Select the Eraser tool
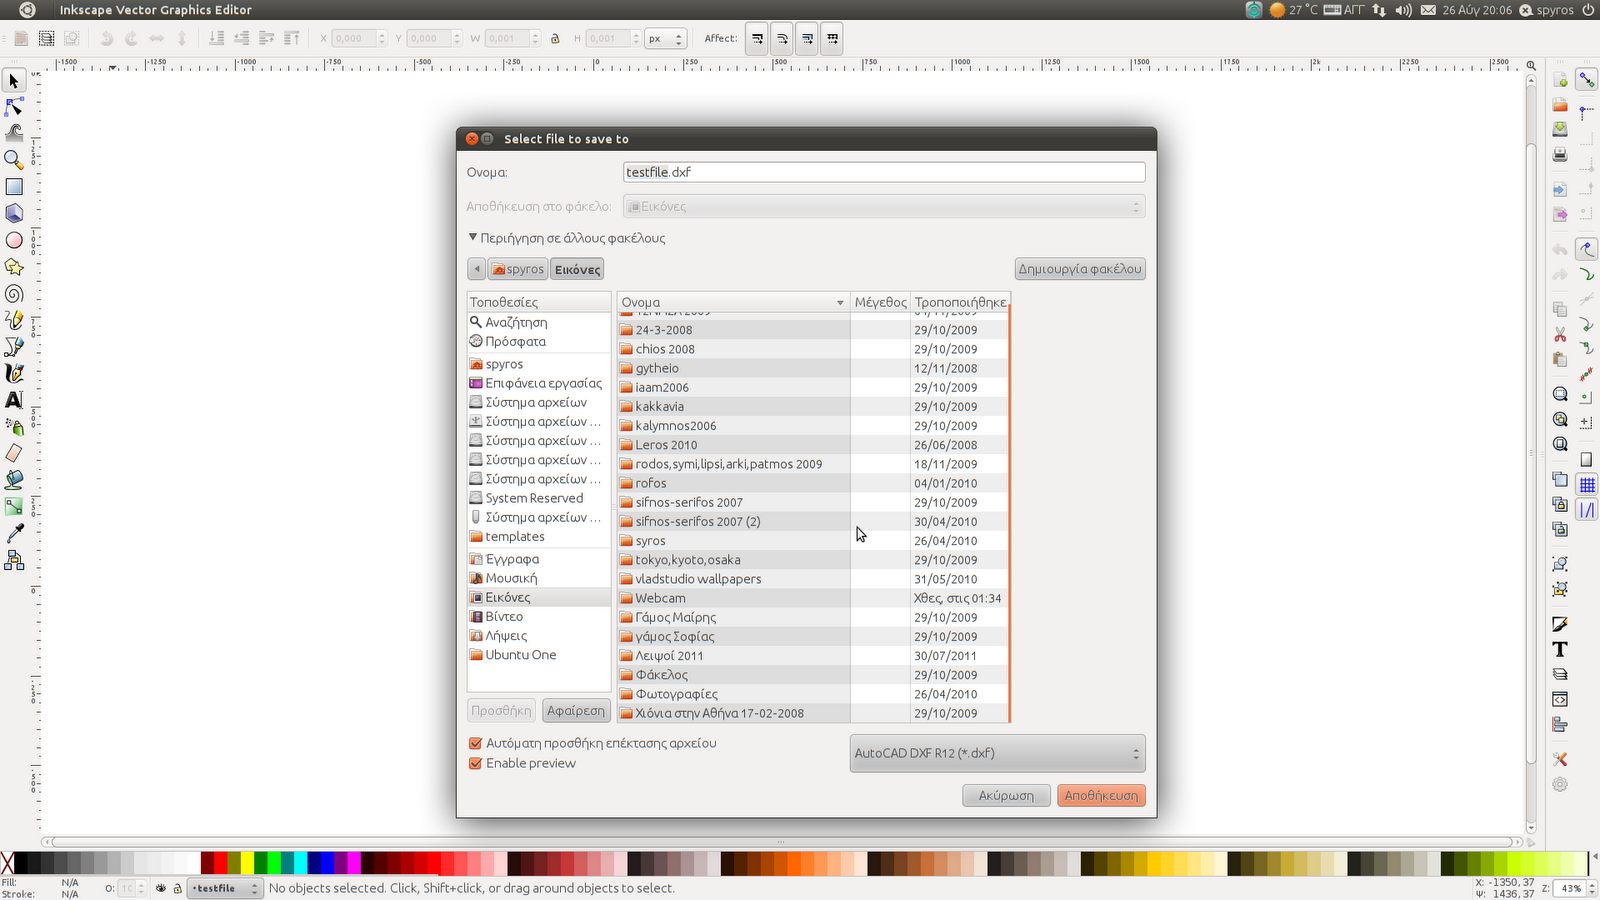 pos(14,453)
